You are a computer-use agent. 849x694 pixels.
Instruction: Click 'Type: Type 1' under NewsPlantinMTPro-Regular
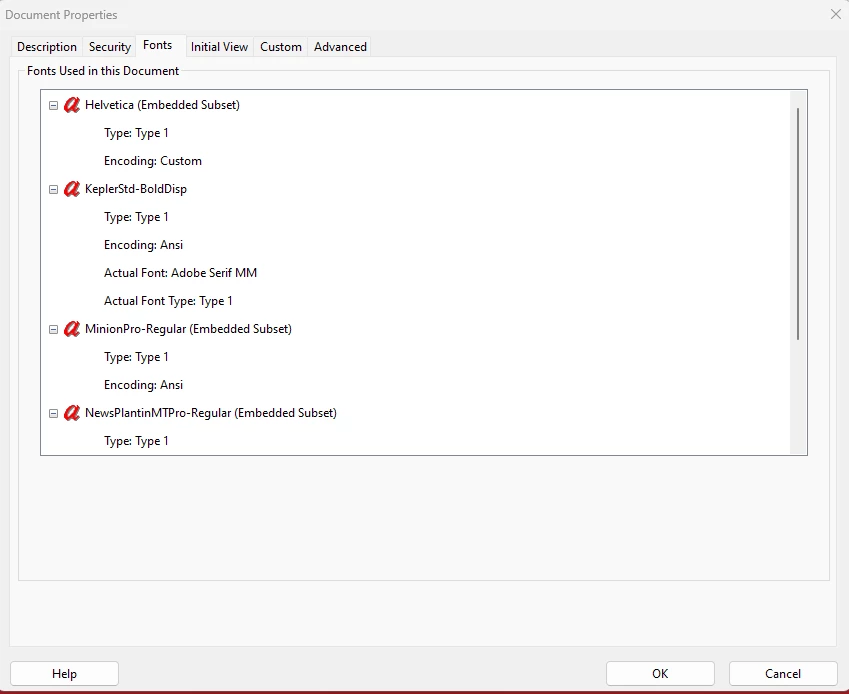[136, 441]
